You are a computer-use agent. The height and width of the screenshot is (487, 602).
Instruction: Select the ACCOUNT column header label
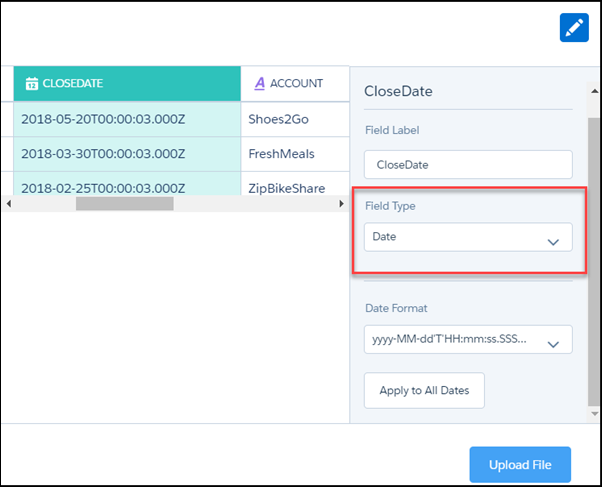[x=297, y=84]
